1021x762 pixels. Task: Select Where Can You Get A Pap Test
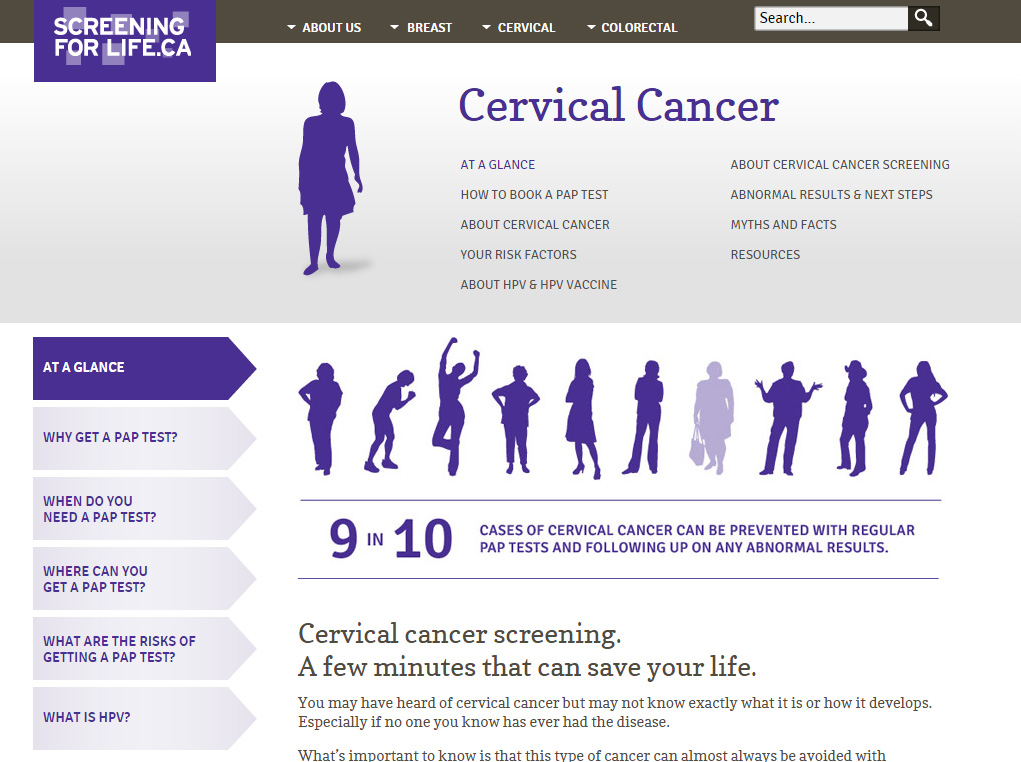click(x=143, y=578)
